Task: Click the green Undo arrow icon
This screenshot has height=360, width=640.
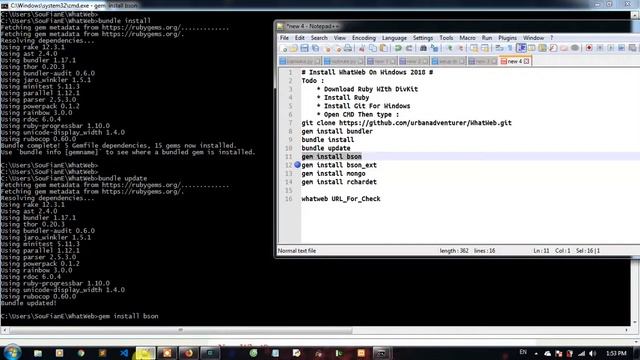Action: [398, 49]
